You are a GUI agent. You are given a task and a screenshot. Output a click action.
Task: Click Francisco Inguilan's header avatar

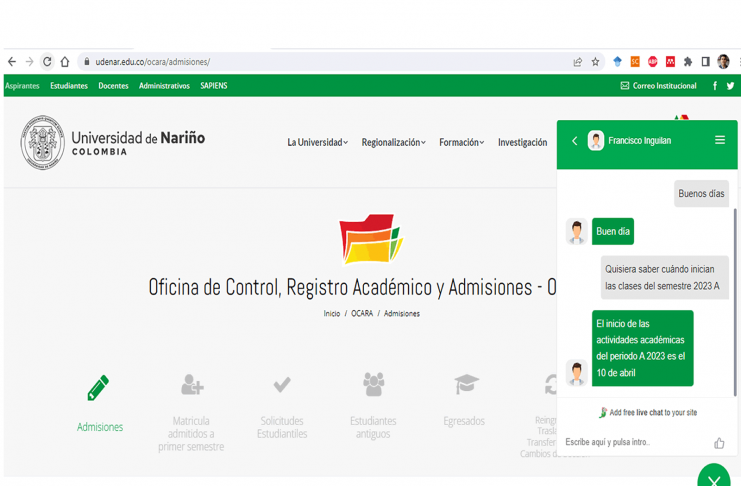596,141
